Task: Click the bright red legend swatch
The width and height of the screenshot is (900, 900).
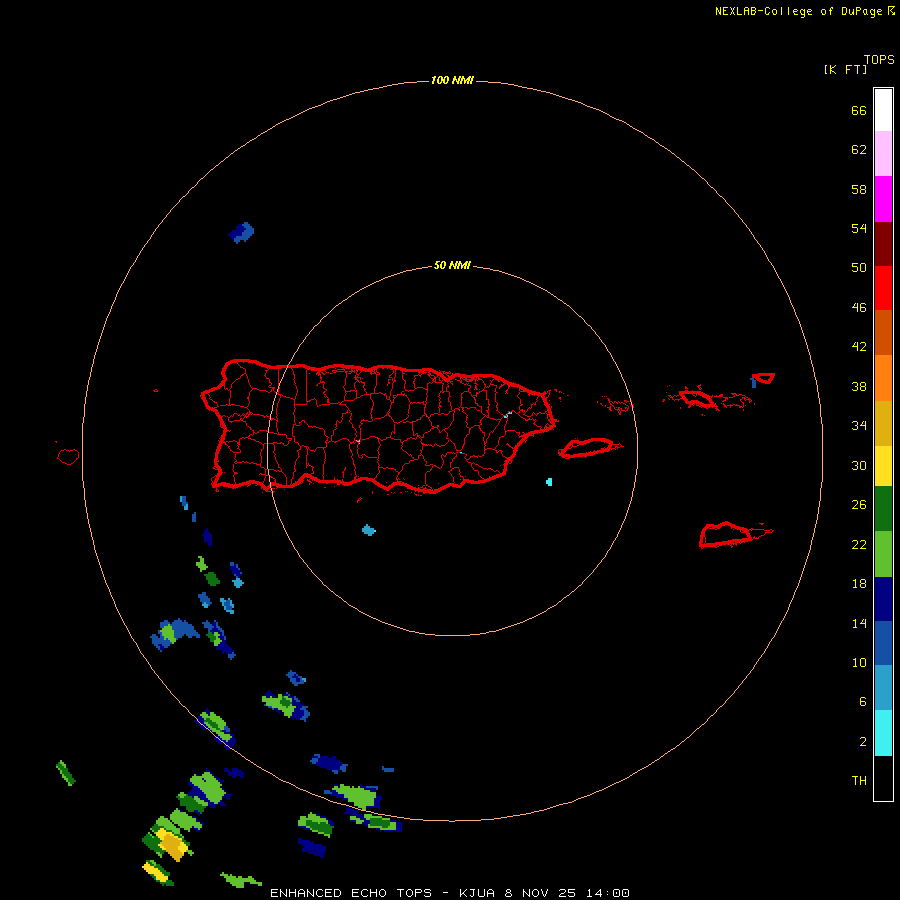Action: [x=883, y=288]
